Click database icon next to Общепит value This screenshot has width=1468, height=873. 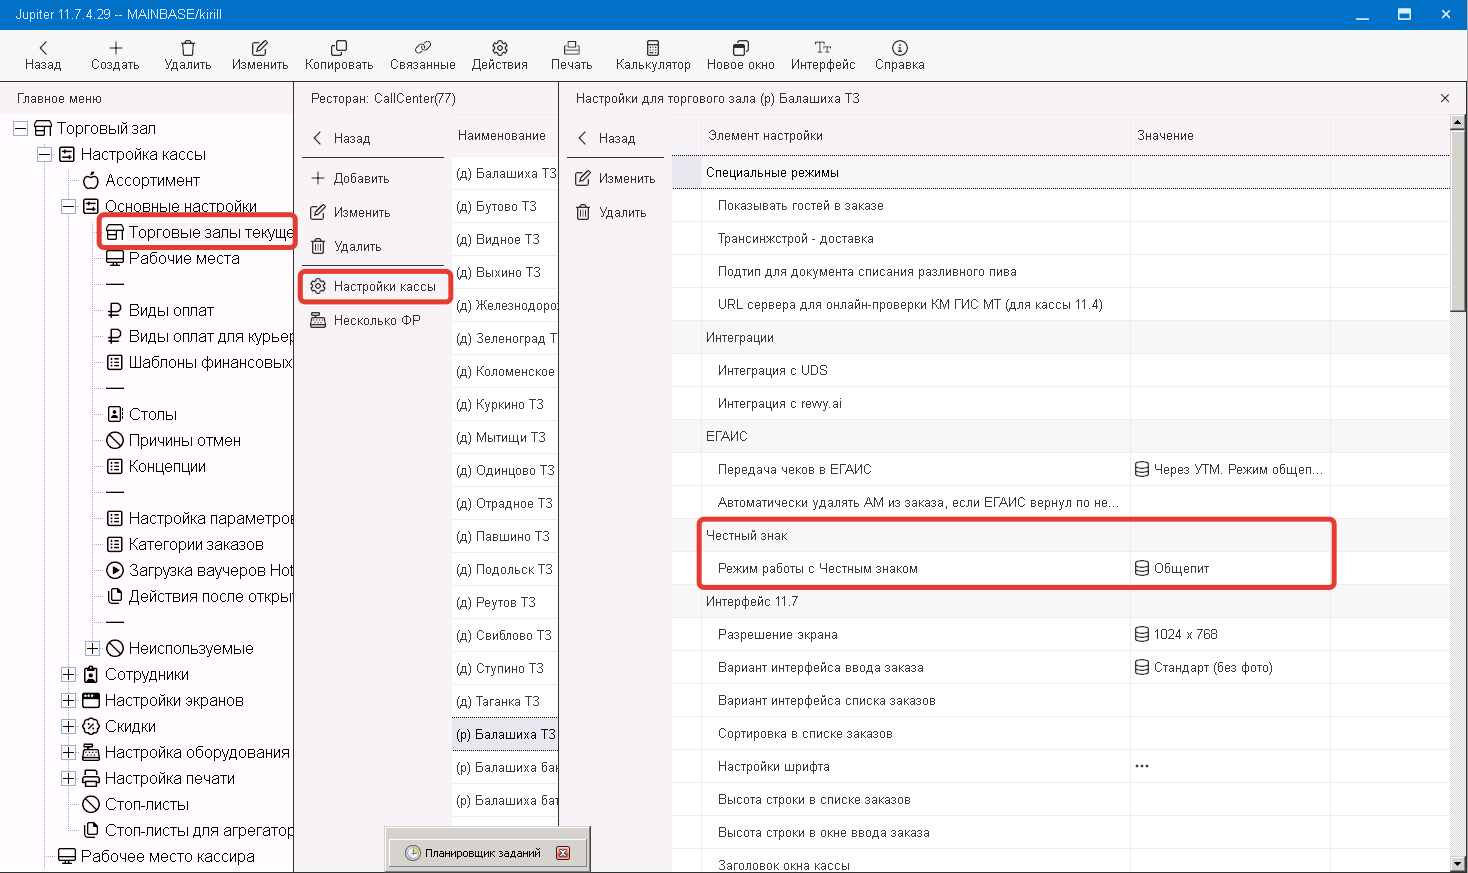point(1142,568)
